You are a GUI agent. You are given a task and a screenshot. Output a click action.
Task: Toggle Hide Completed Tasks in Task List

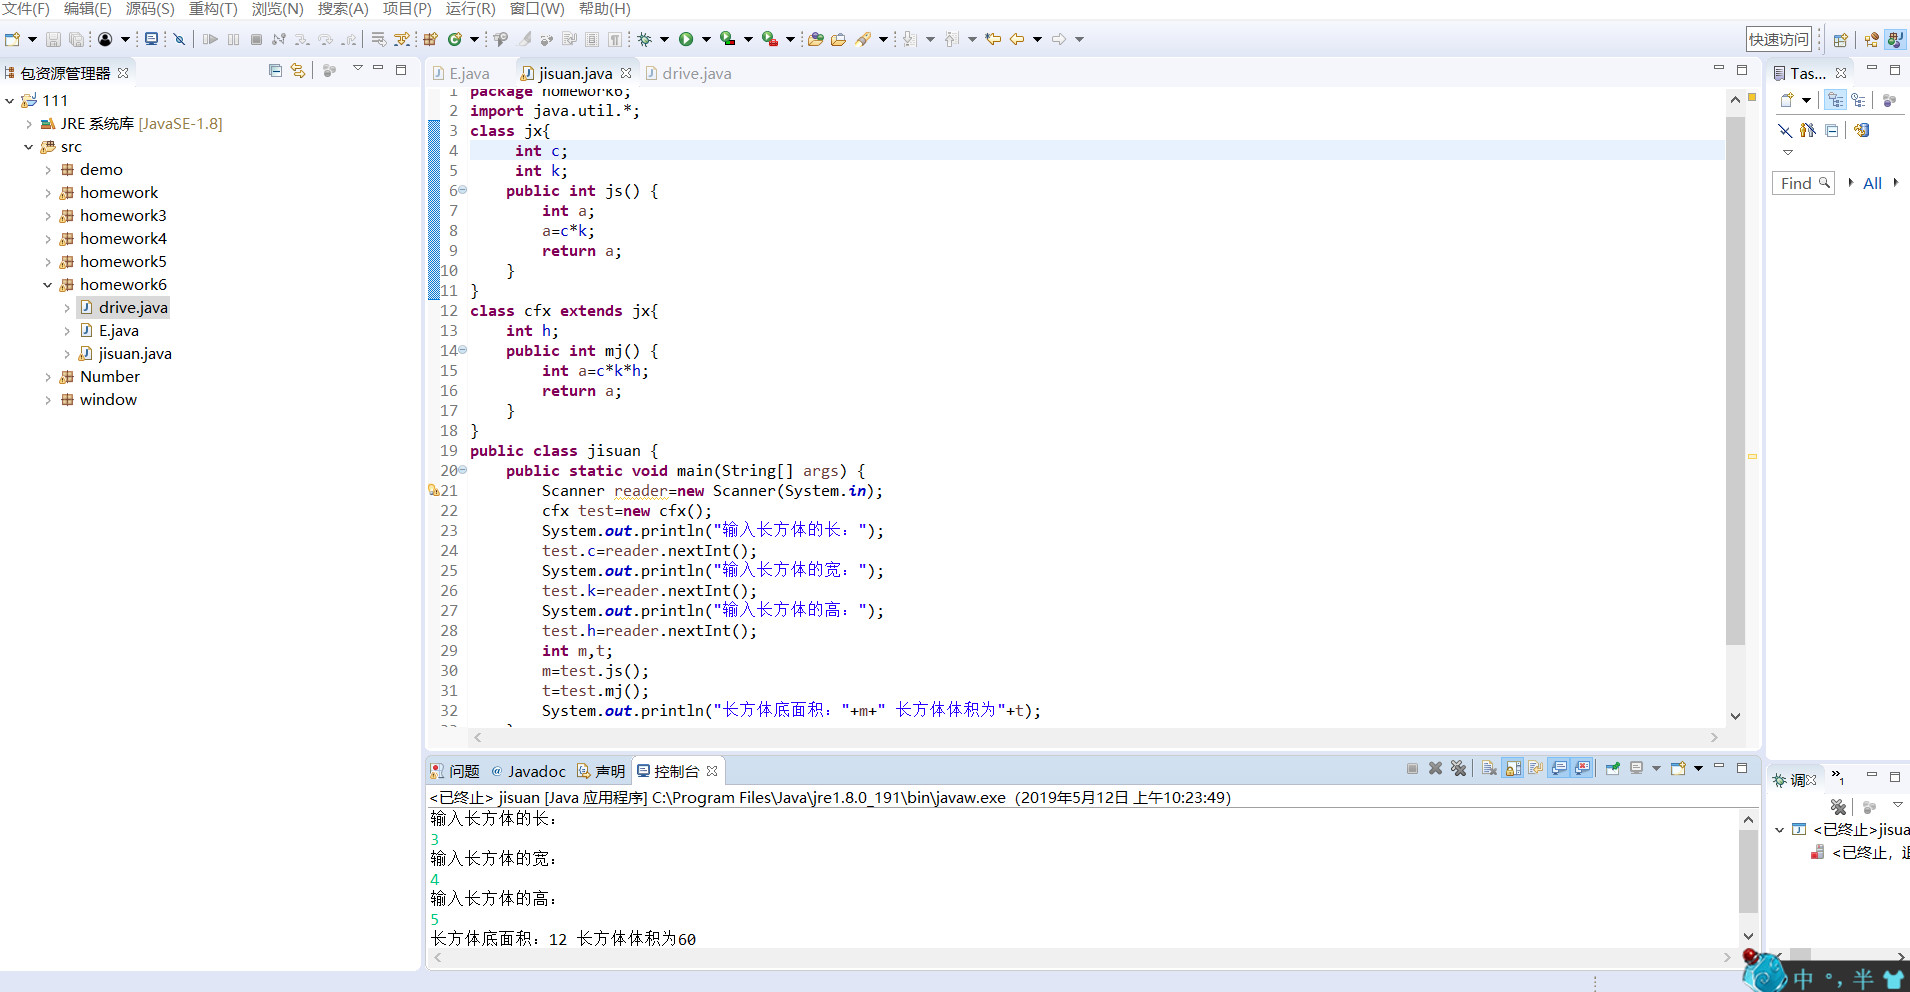coord(1785,130)
